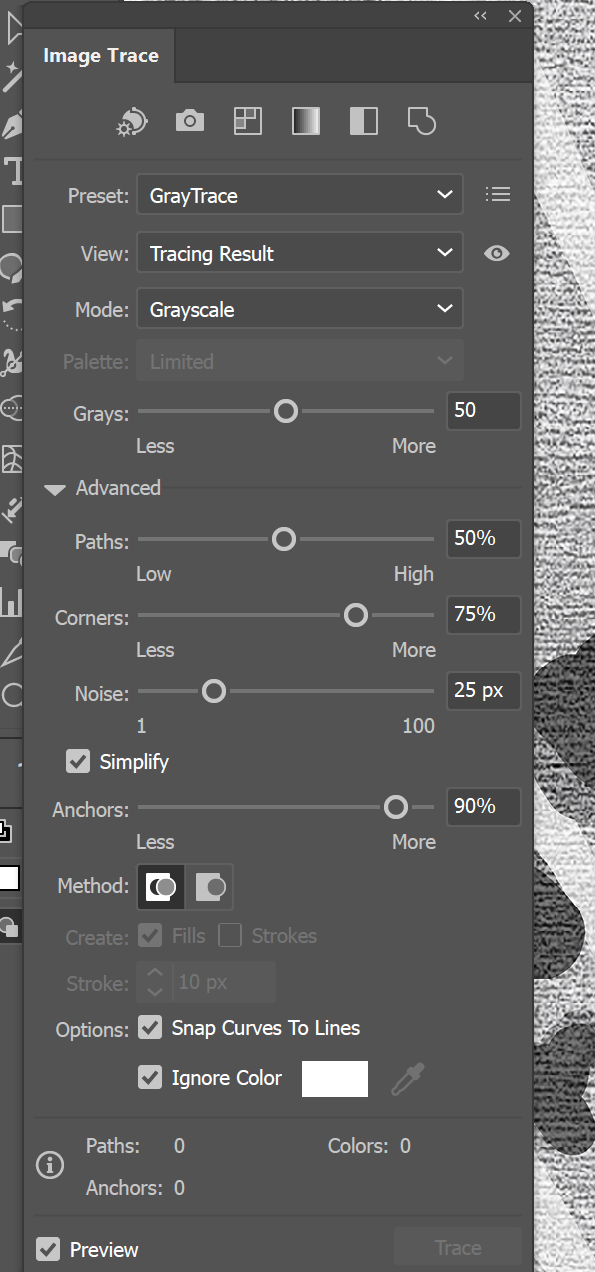Open the GrayTrace preset dropdown
The height and width of the screenshot is (1272, 595).
tap(299, 194)
